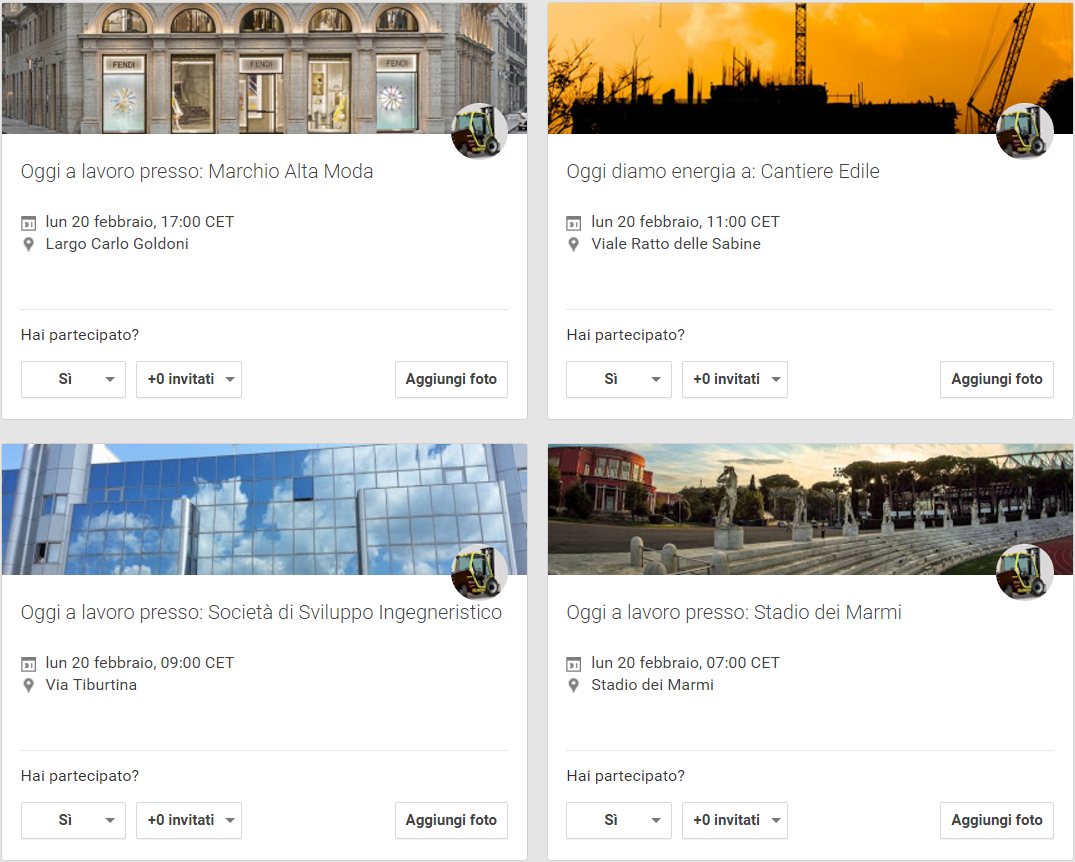This screenshot has height=862, width=1075.
Task: Click the date 'lun 20 febbraio, 07:00 CET'
Action: (686, 663)
